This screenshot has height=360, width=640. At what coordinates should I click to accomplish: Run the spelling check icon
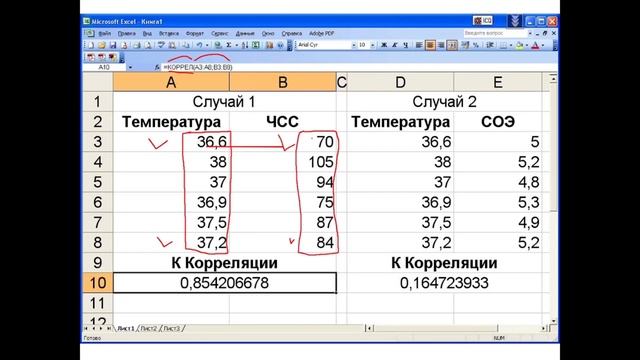click(x=161, y=45)
